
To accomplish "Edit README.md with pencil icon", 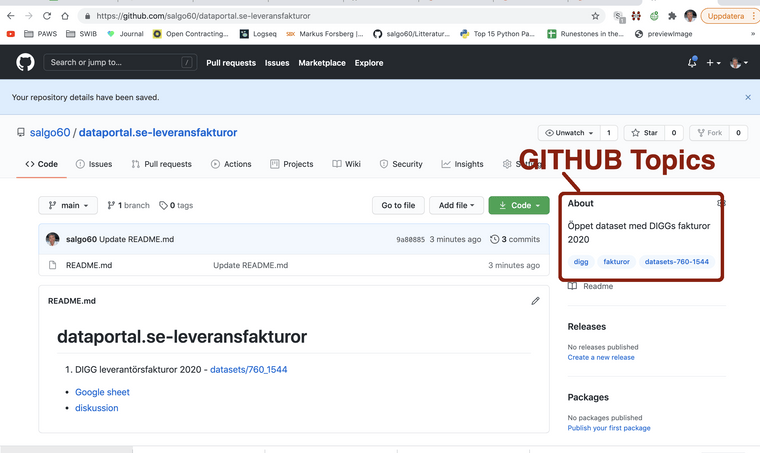I will coord(535,300).
